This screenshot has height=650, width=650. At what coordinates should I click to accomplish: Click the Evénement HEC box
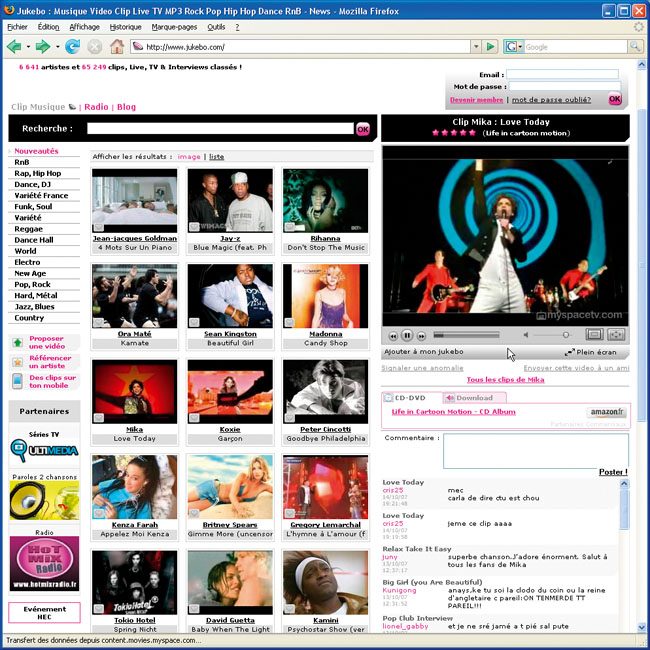[x=44, y=613]
